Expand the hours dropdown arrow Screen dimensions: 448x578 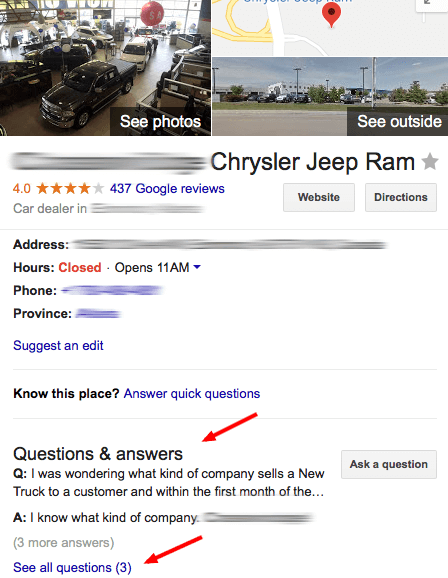197,267
